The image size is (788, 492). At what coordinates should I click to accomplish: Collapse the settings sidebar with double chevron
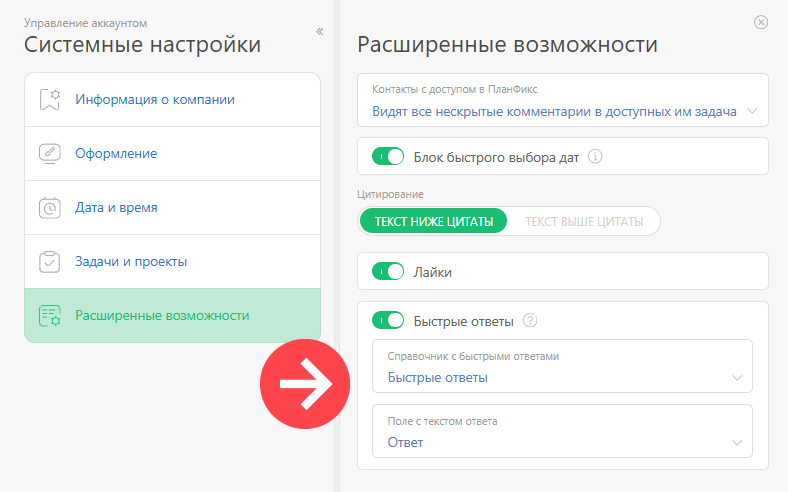(x=320, y=32)
